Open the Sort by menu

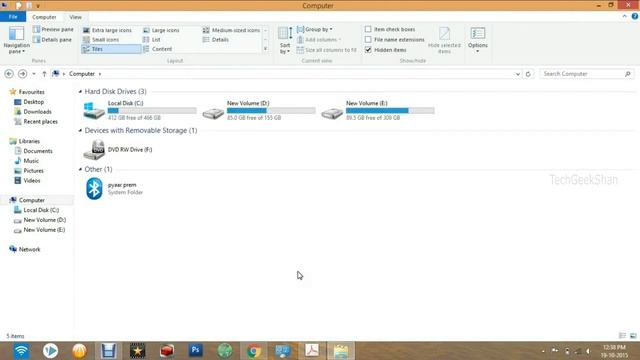(x=285, y=40)
